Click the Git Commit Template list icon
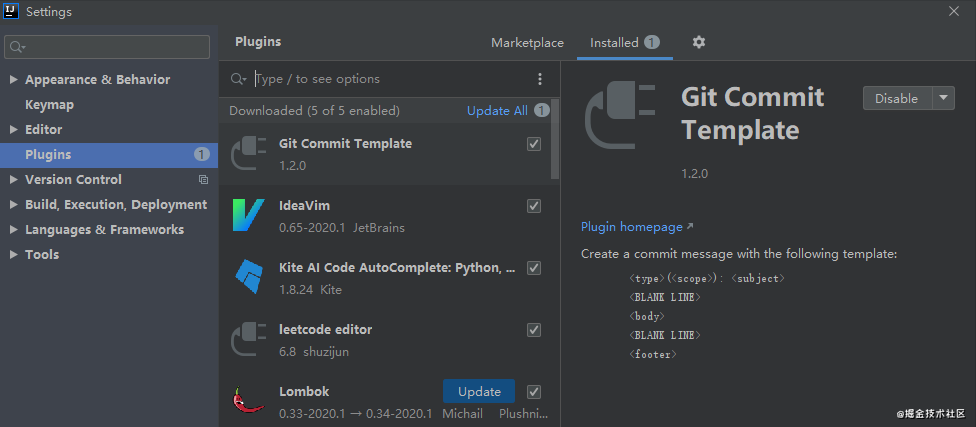 click(248, 153)
